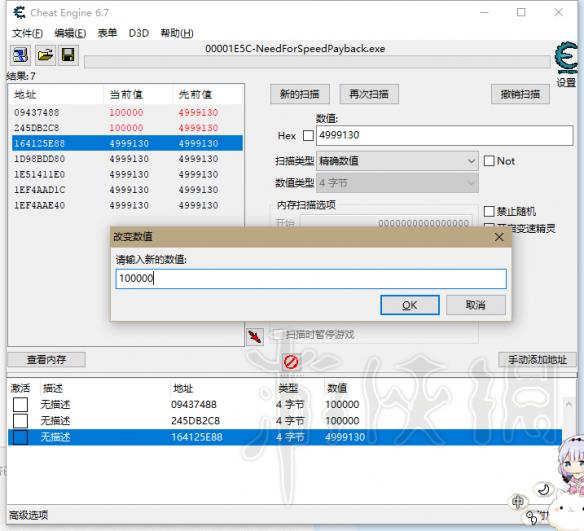Image resolution: width=584 pixels, height=531 pixels.
Task: Activate checkbox for address 245DB2C8
Action: 20,421
